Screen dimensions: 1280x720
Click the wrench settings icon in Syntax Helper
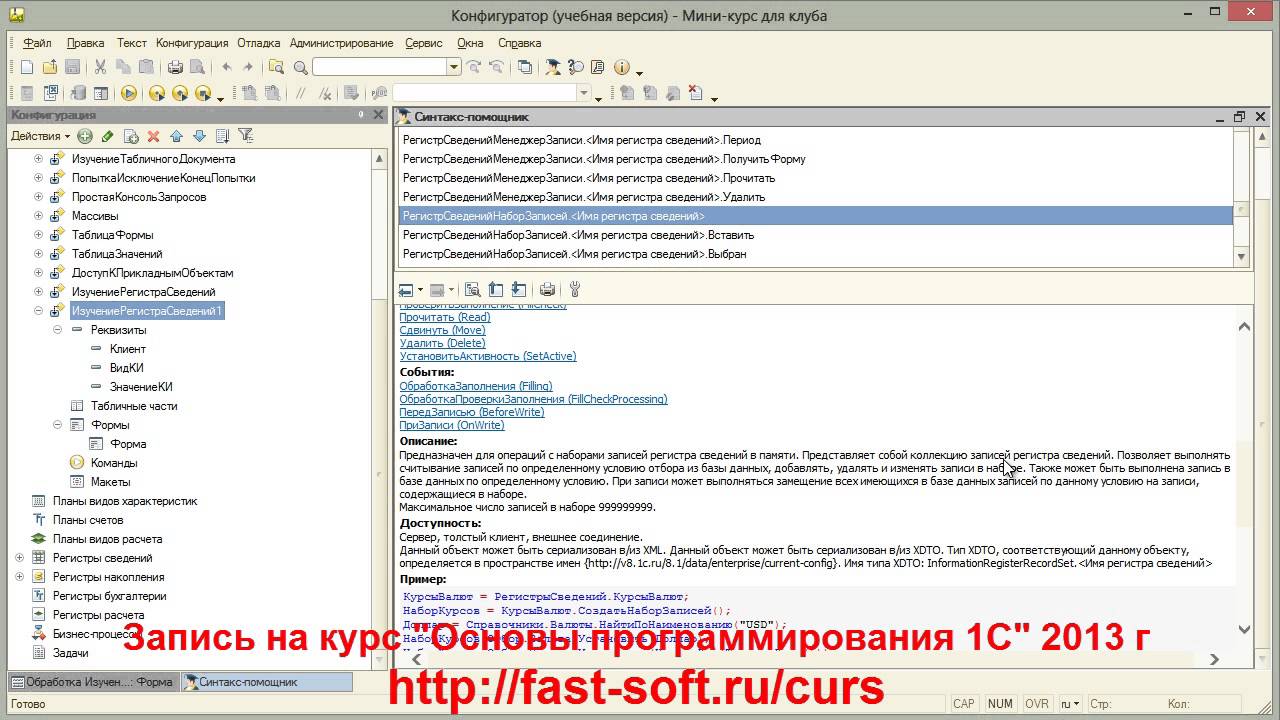coord(575,290)
